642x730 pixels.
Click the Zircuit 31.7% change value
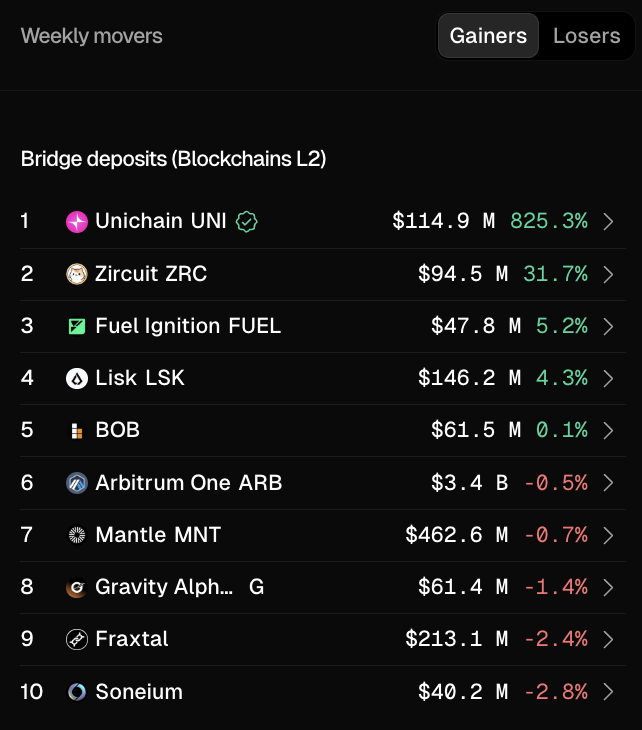555,274
